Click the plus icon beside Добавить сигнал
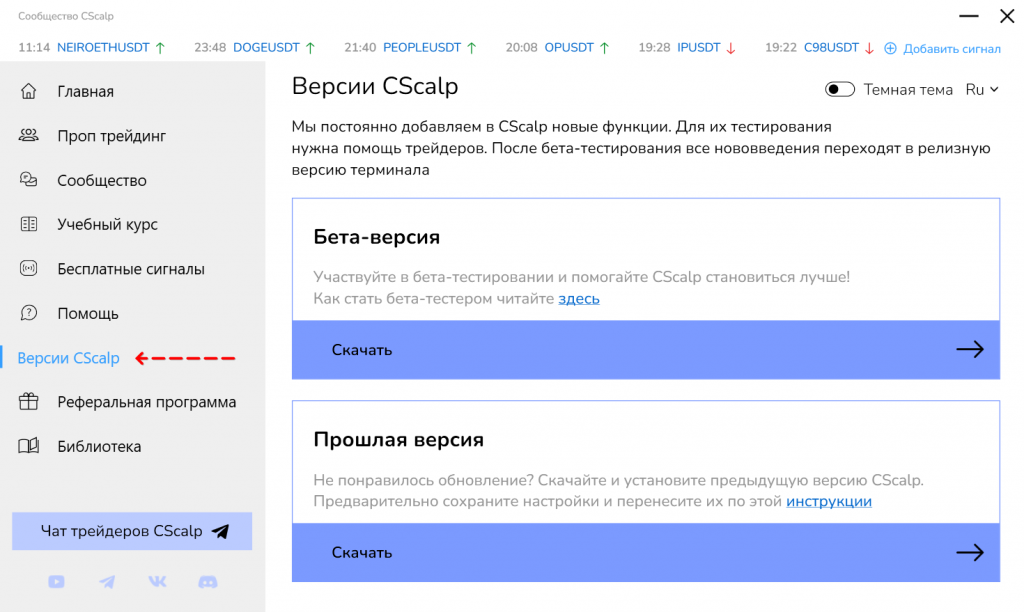 890,48
